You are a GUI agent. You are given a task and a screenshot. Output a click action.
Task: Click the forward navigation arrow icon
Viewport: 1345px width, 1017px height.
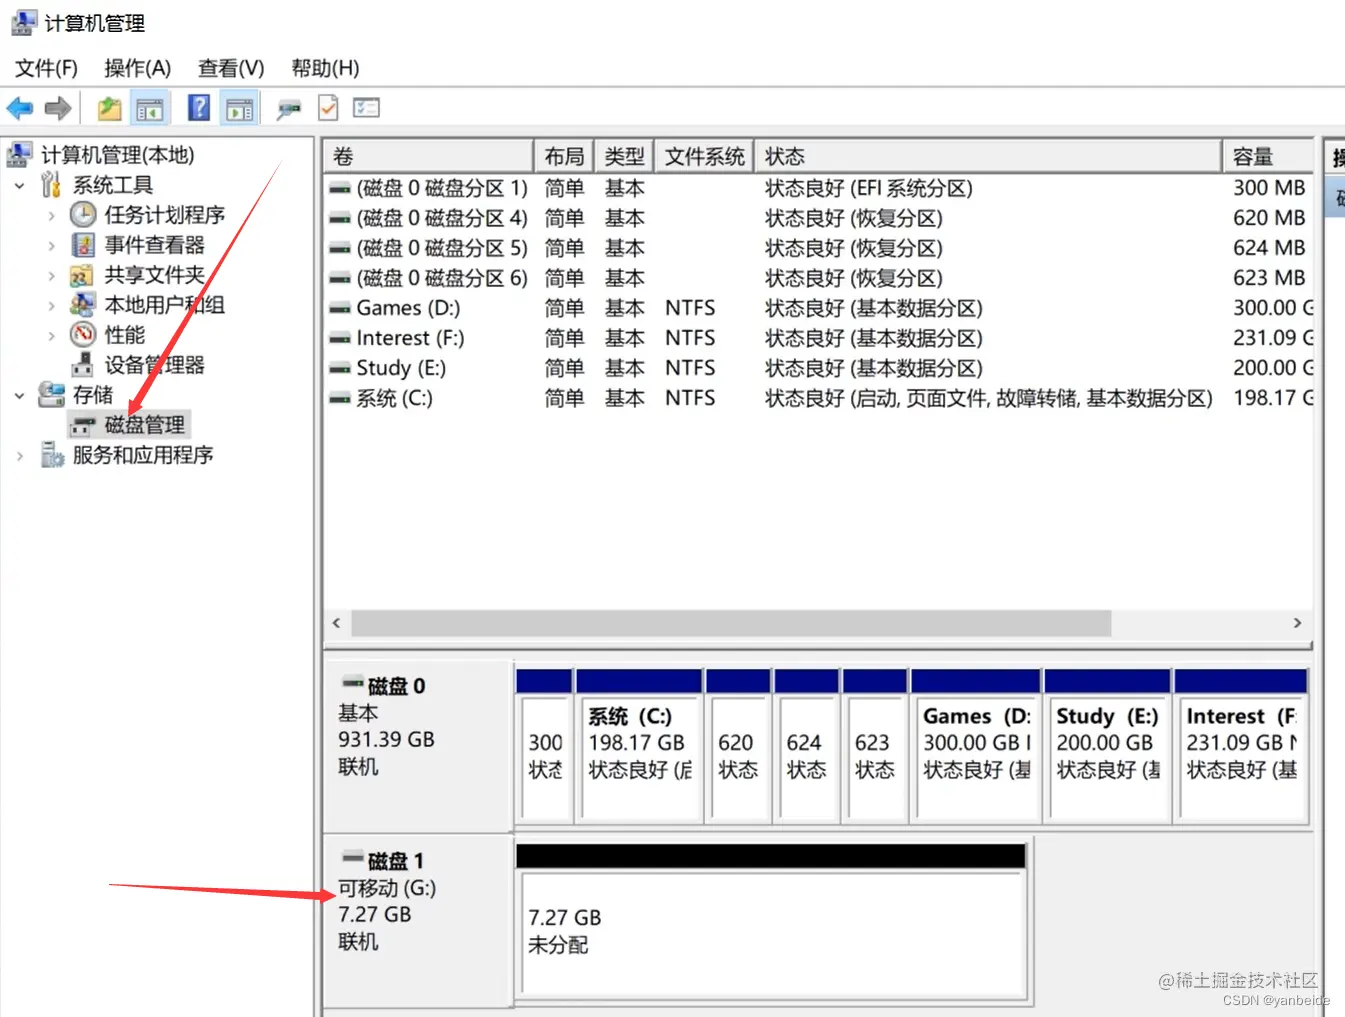(x=57, y=107)
